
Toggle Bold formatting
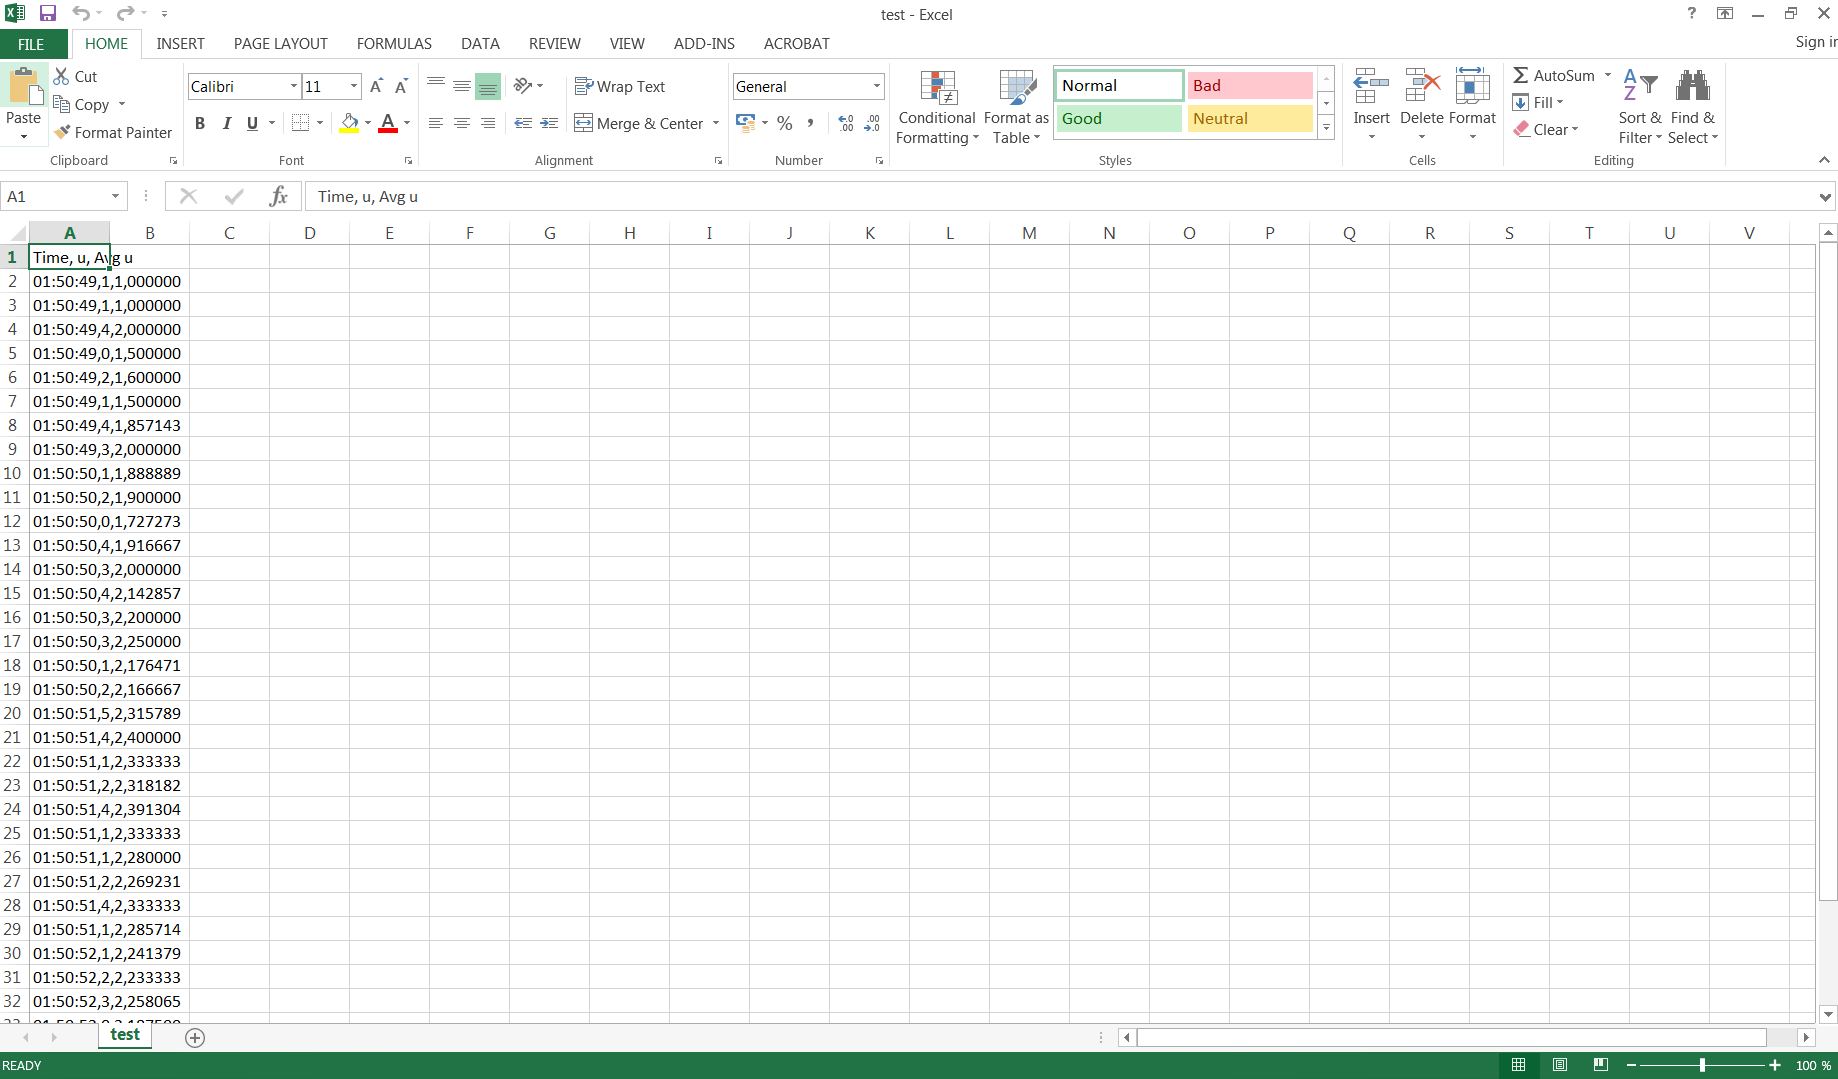tap(200, 123)
